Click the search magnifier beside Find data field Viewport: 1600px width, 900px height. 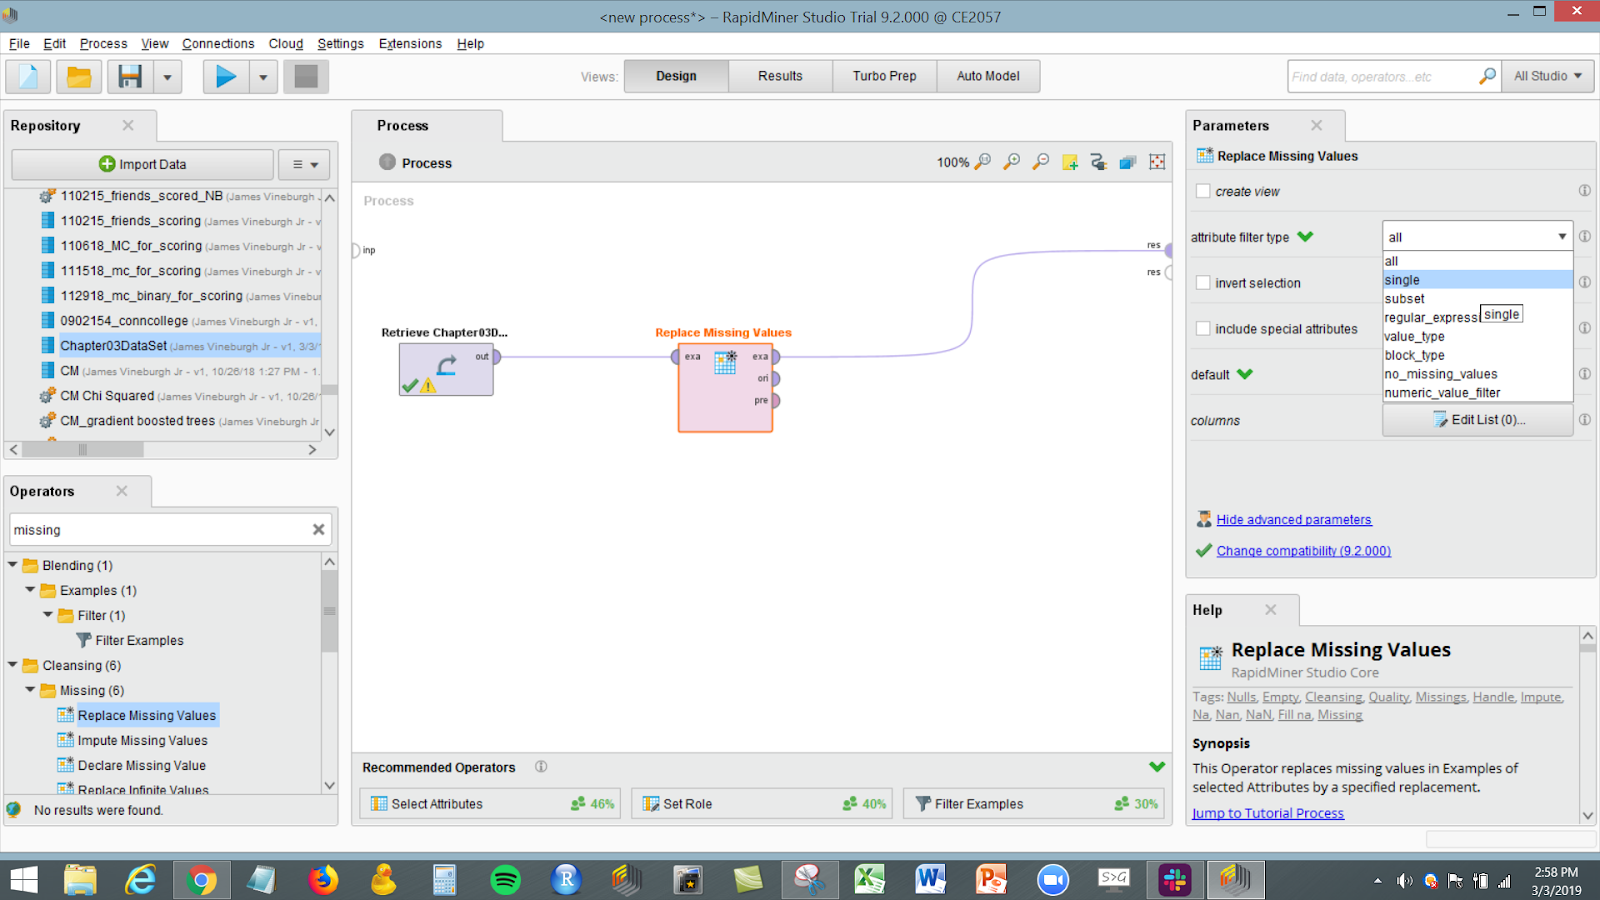coord(1488,76)
